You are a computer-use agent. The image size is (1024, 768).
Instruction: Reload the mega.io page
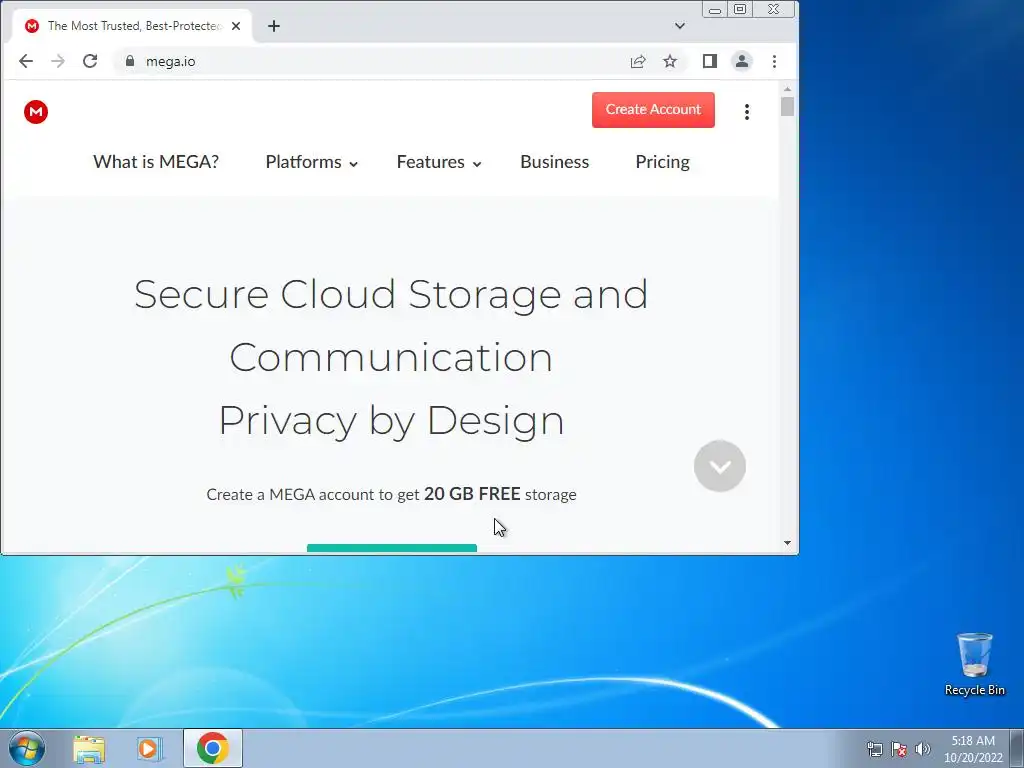coord(90,61)
